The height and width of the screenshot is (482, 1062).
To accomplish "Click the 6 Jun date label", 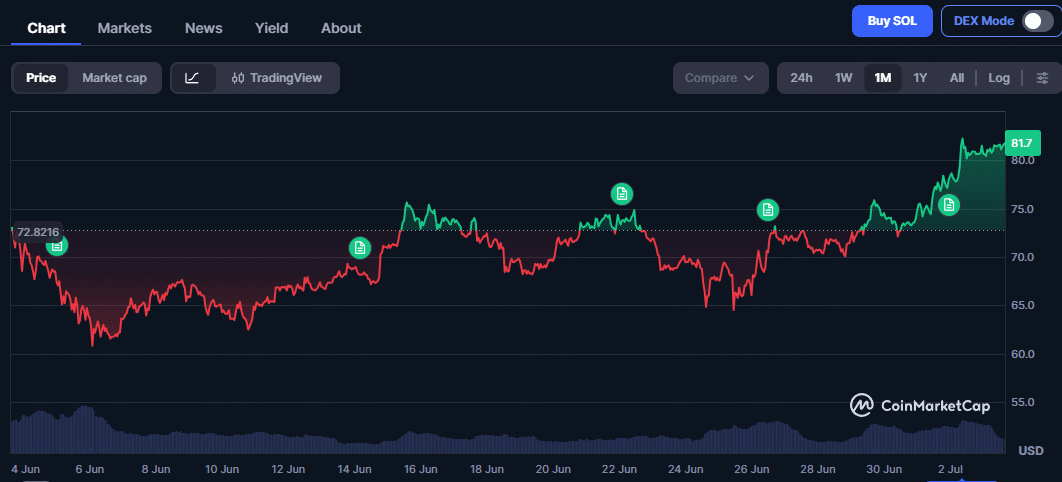I will [x=89, y=469].
